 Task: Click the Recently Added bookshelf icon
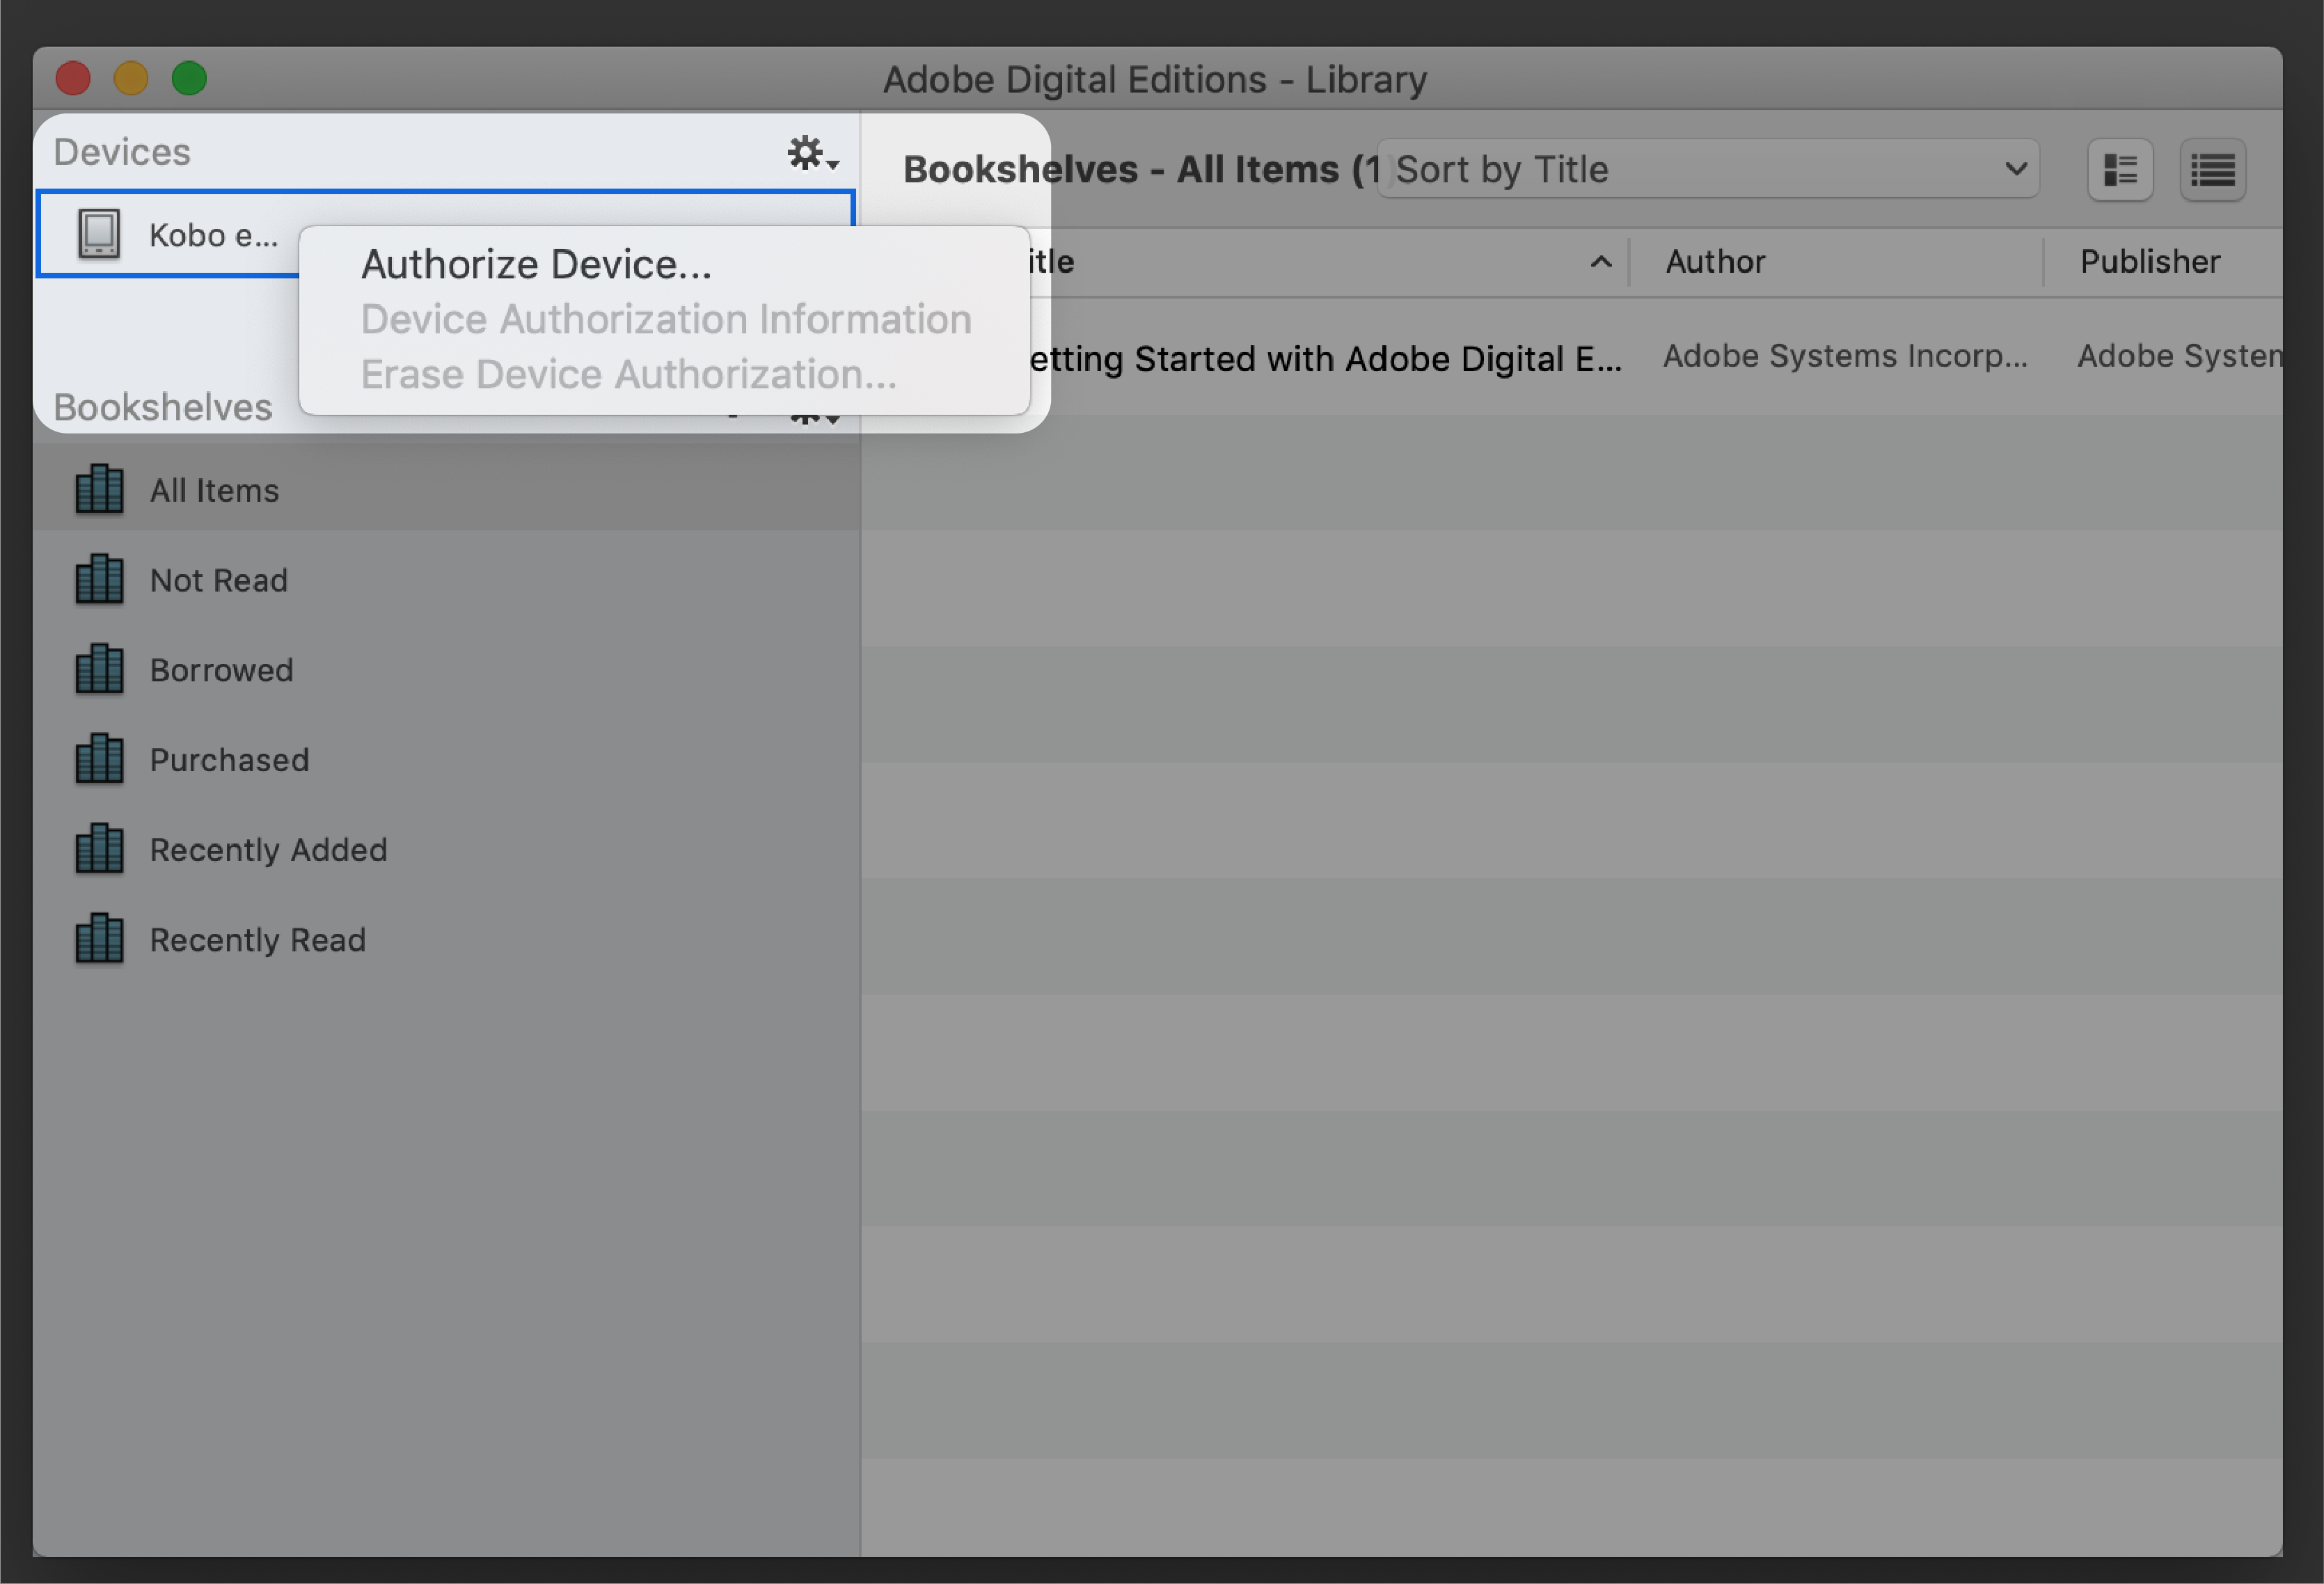tap(99, 849)
